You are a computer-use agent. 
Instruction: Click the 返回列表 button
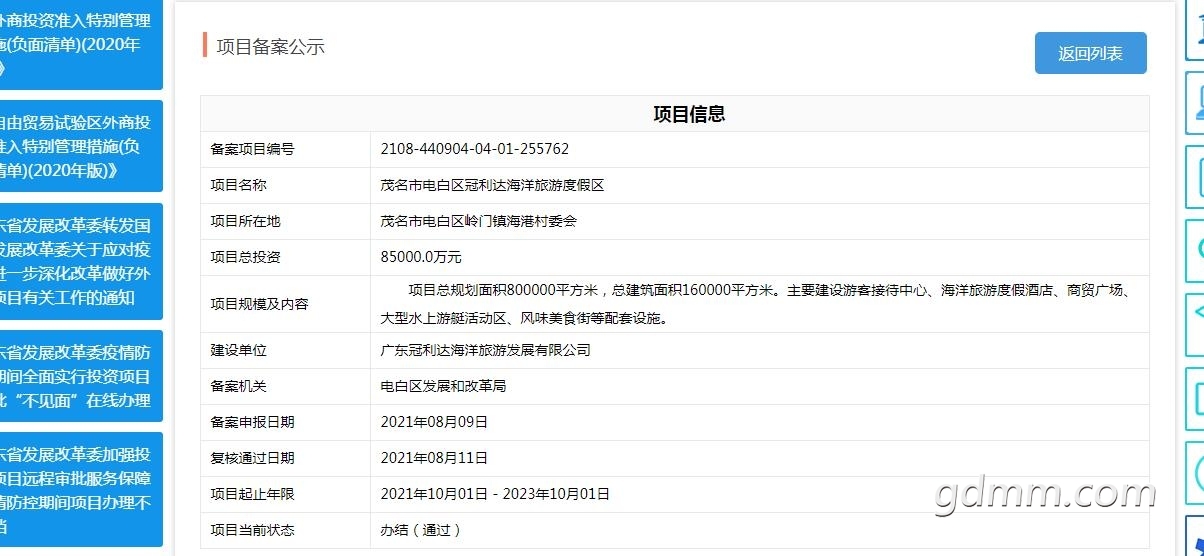pyautogui.click(x=1090, y=54)
